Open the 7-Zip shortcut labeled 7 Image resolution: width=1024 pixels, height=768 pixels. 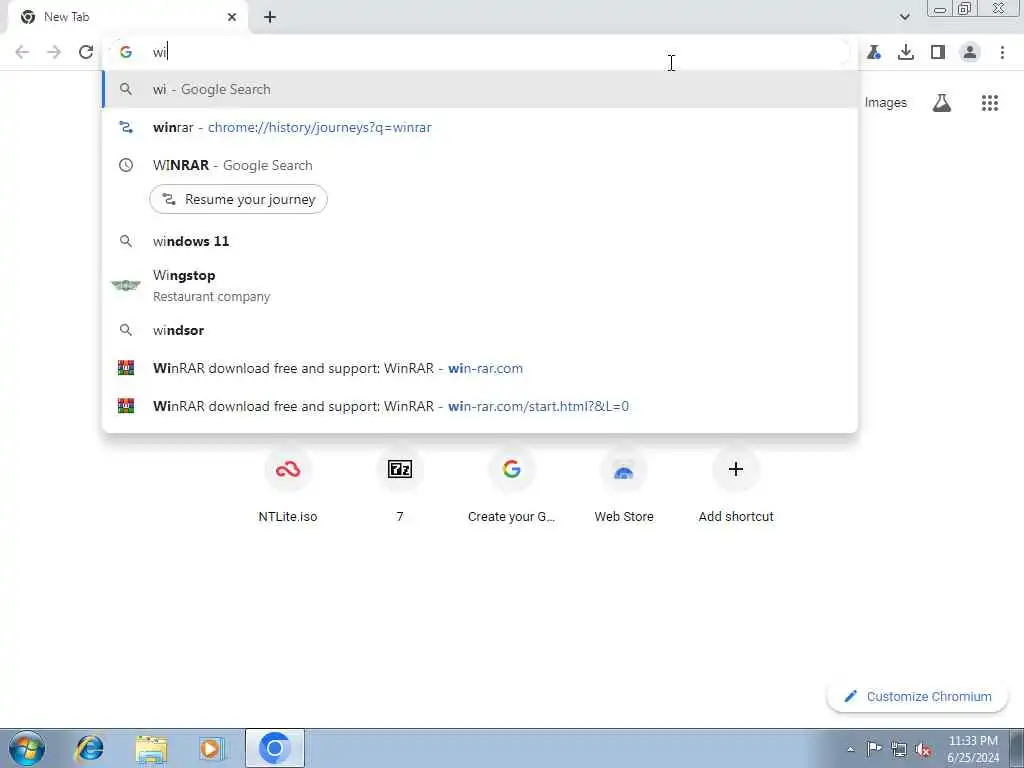400,485
